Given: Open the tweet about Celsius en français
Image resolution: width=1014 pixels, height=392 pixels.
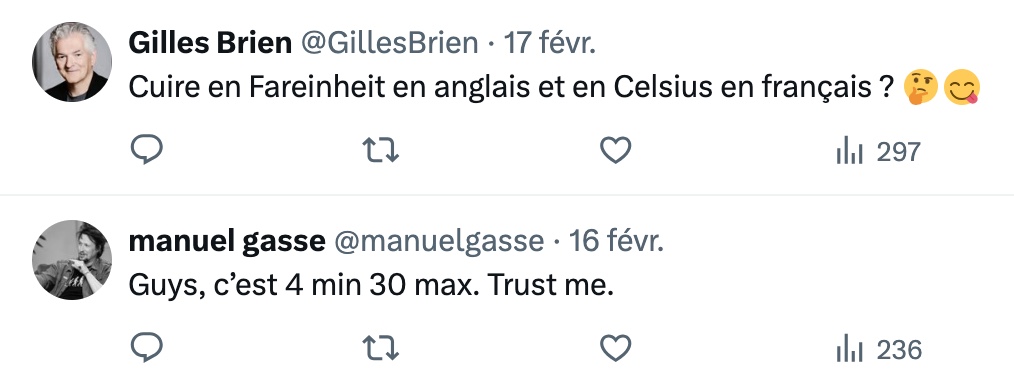Looking at the screenshot, I should (x=511, y=87).
